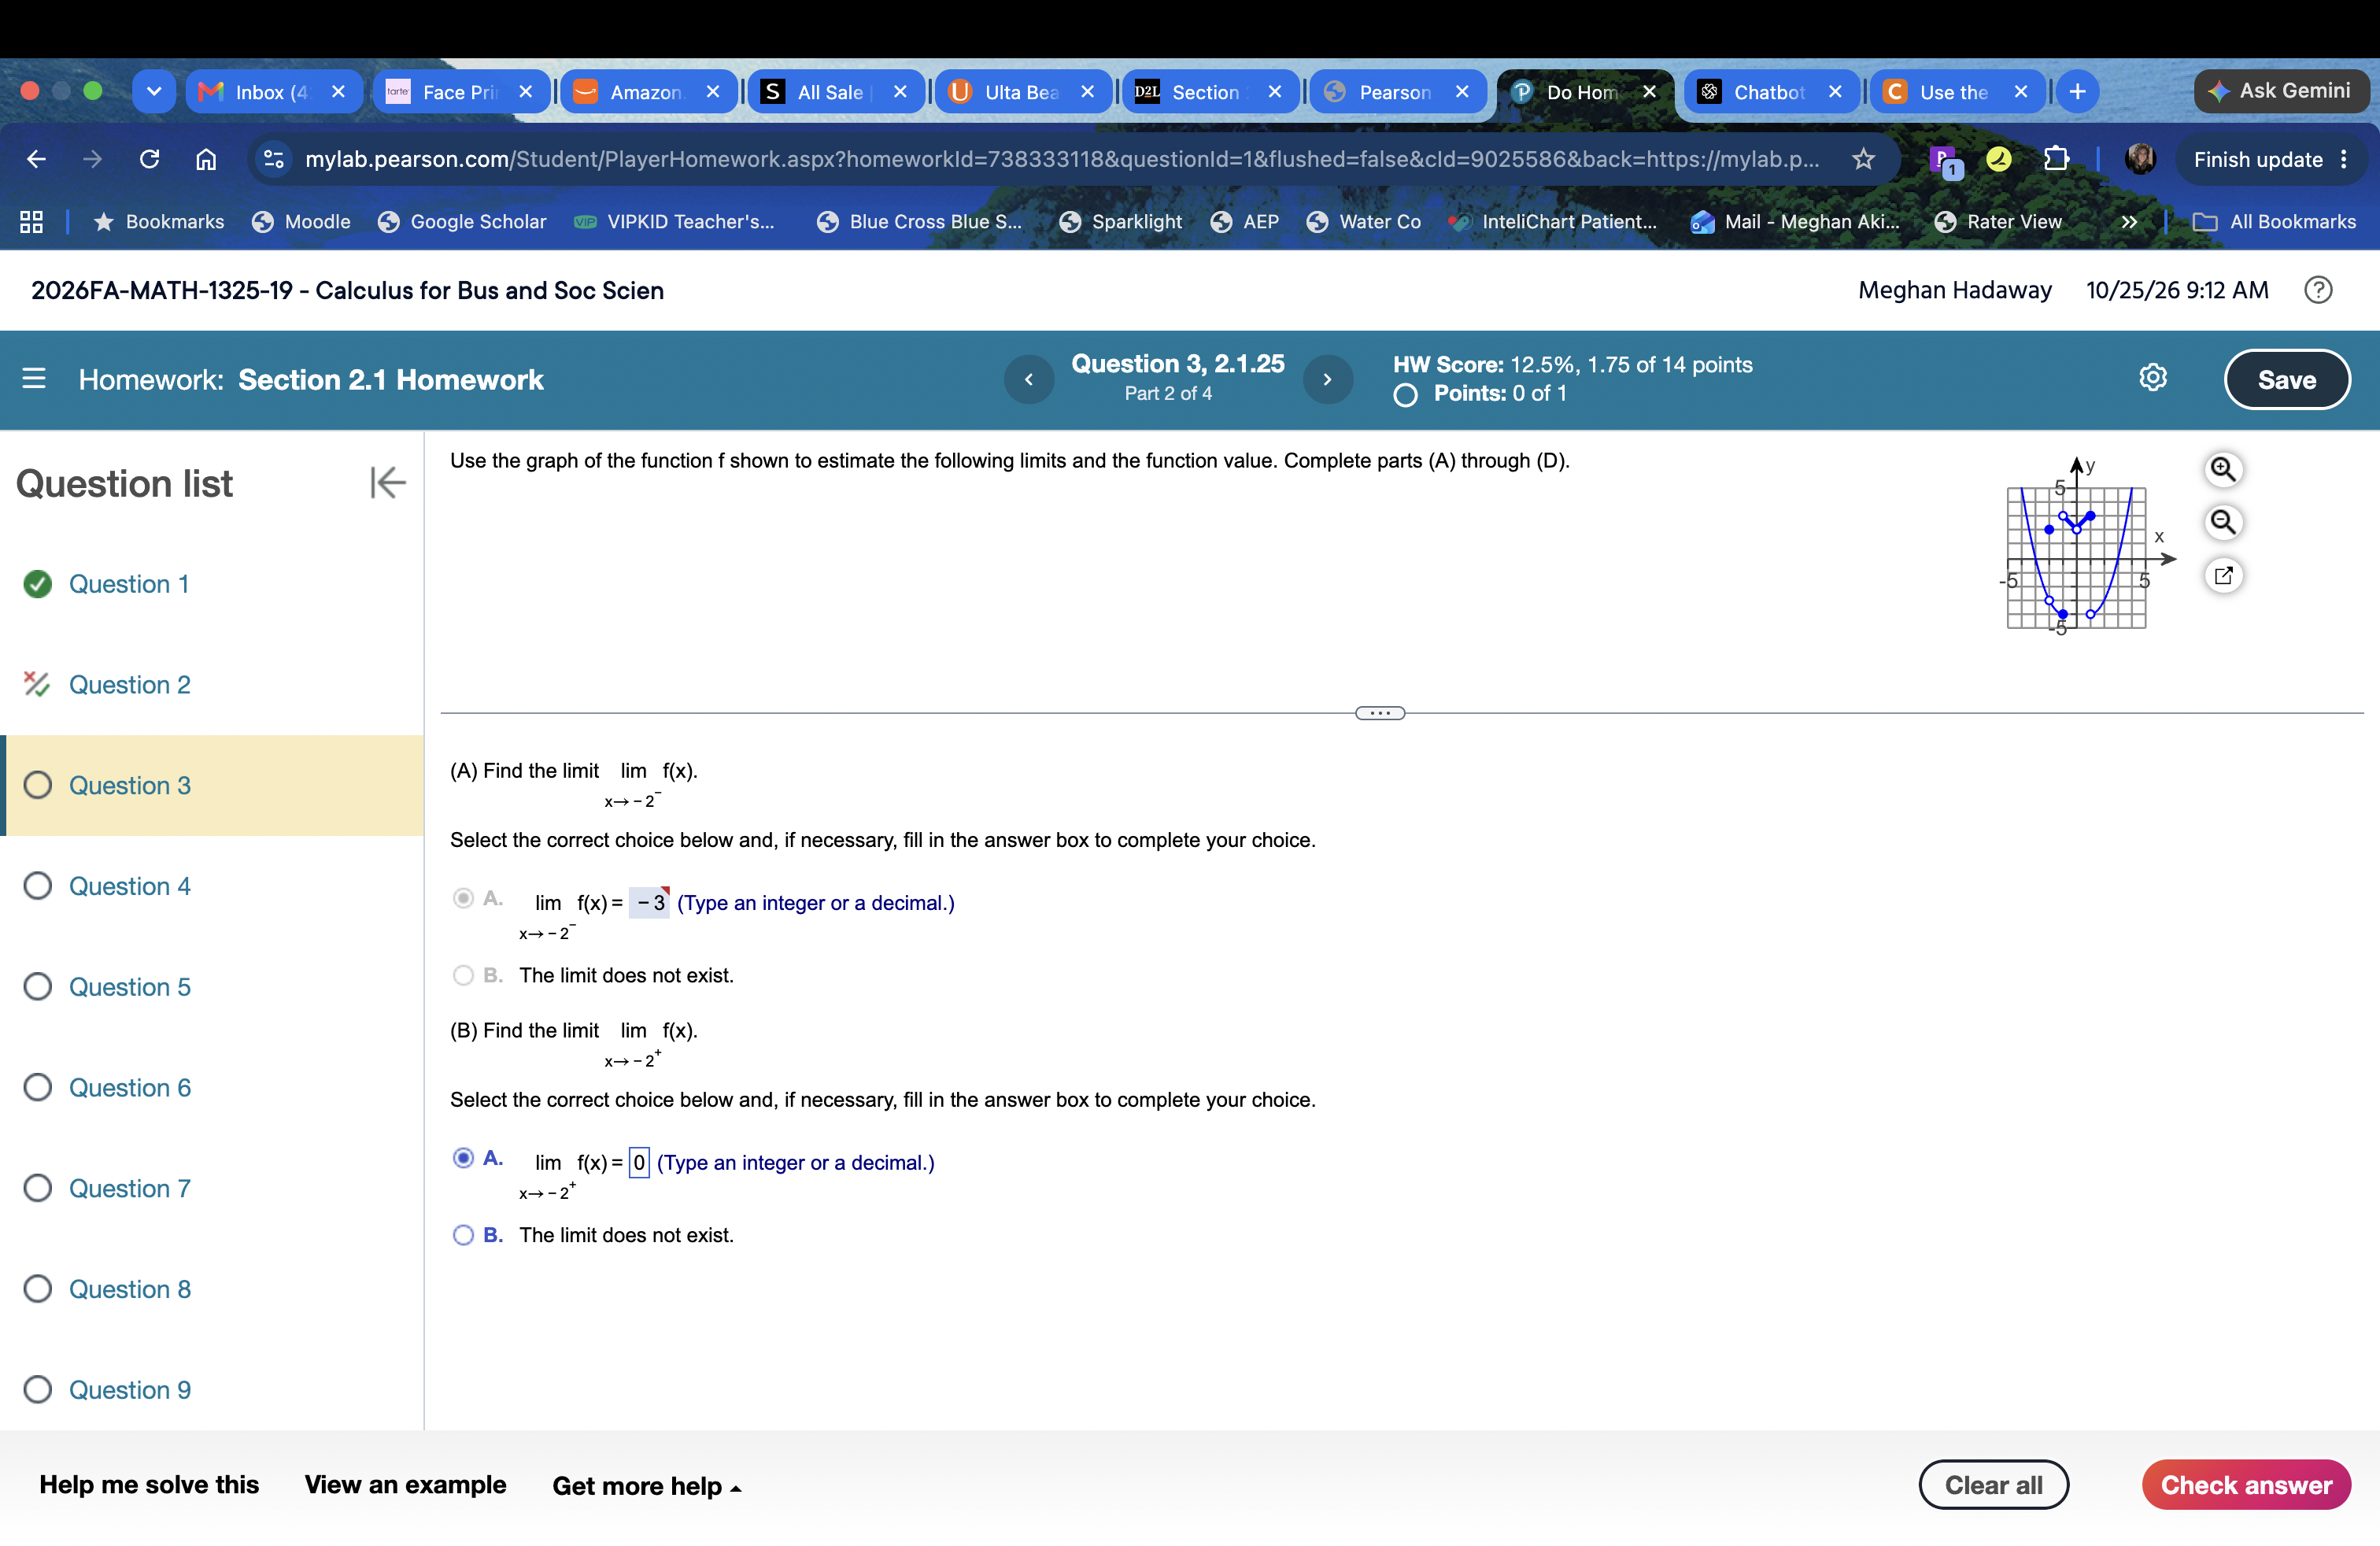2380x1546 pixels.
Task: Zoom out of the function graph
Action: coord(2222,522)
